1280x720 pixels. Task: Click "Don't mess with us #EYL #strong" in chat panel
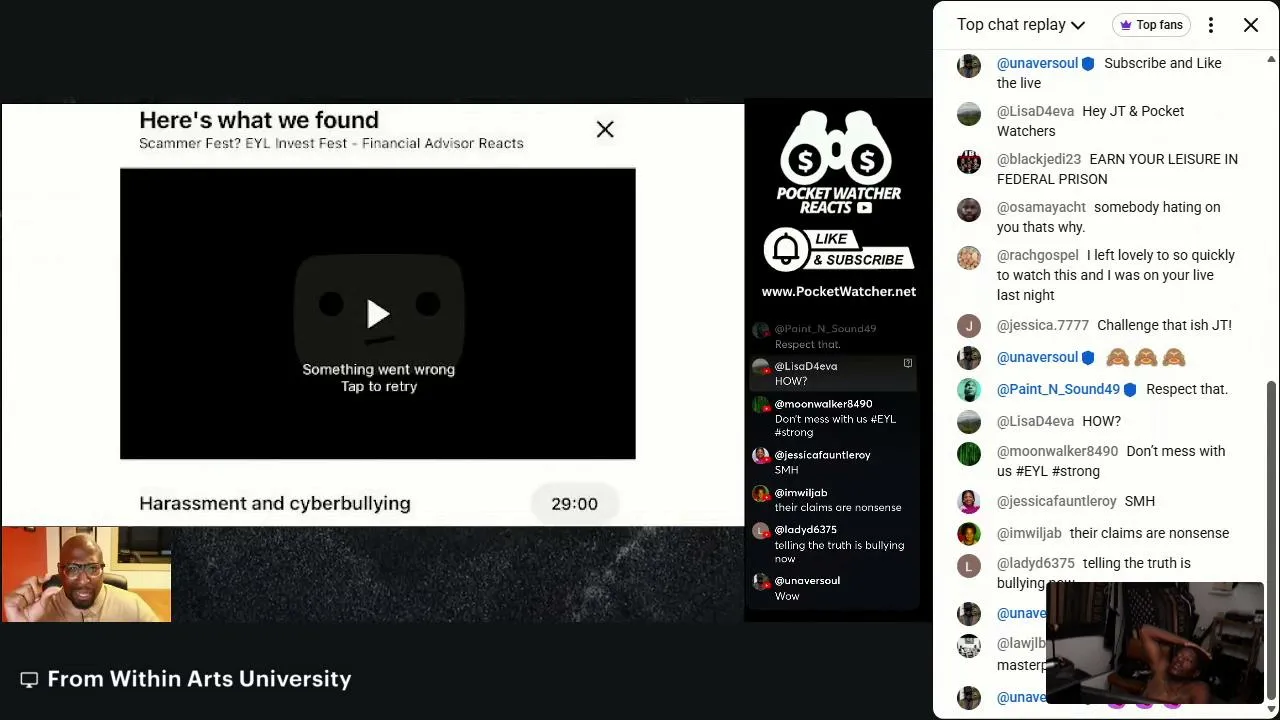(x=1111, y=461)
